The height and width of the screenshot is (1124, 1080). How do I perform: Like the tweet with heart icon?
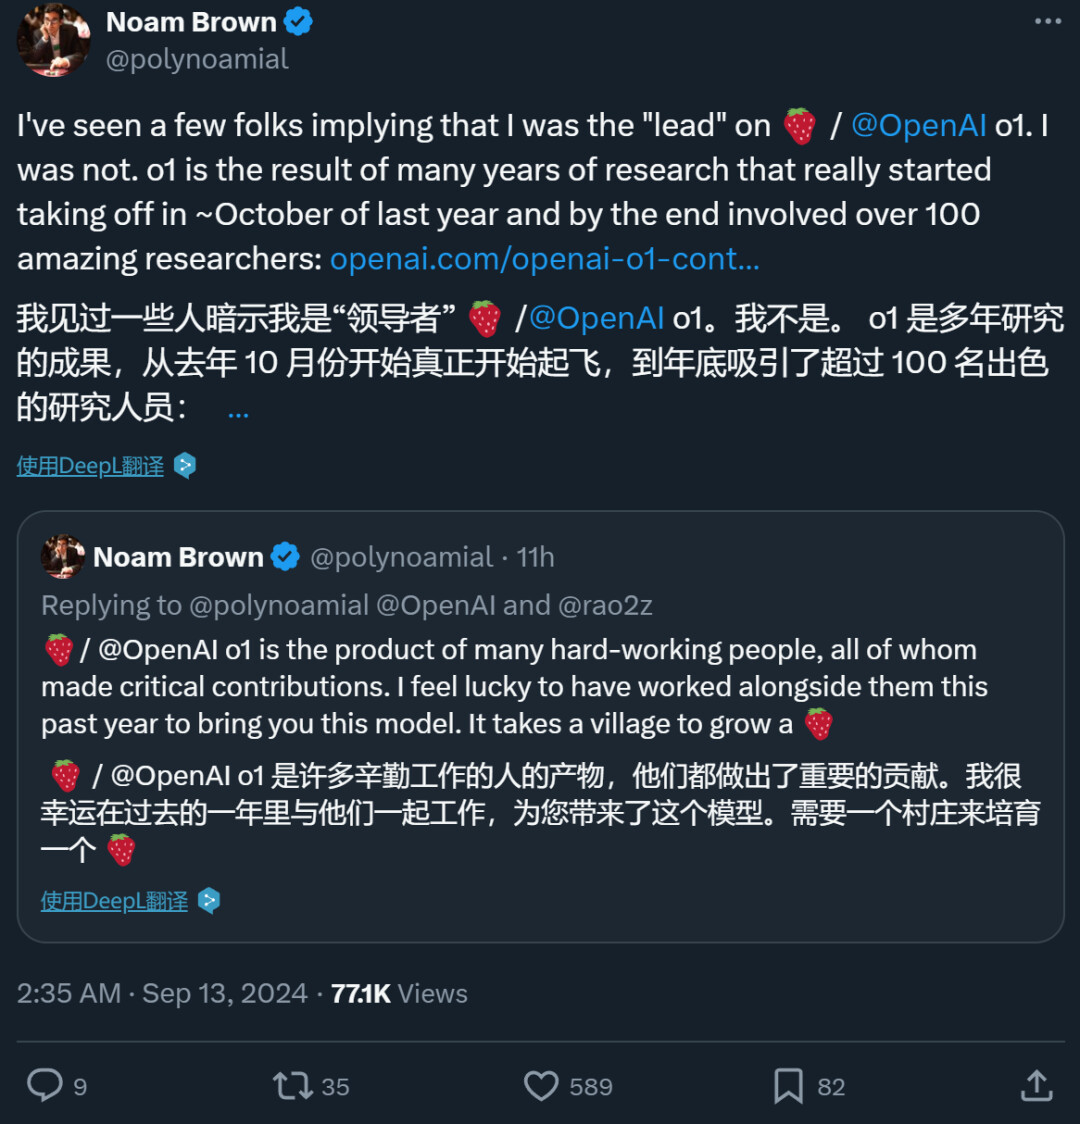click(x=541, y=1086)
